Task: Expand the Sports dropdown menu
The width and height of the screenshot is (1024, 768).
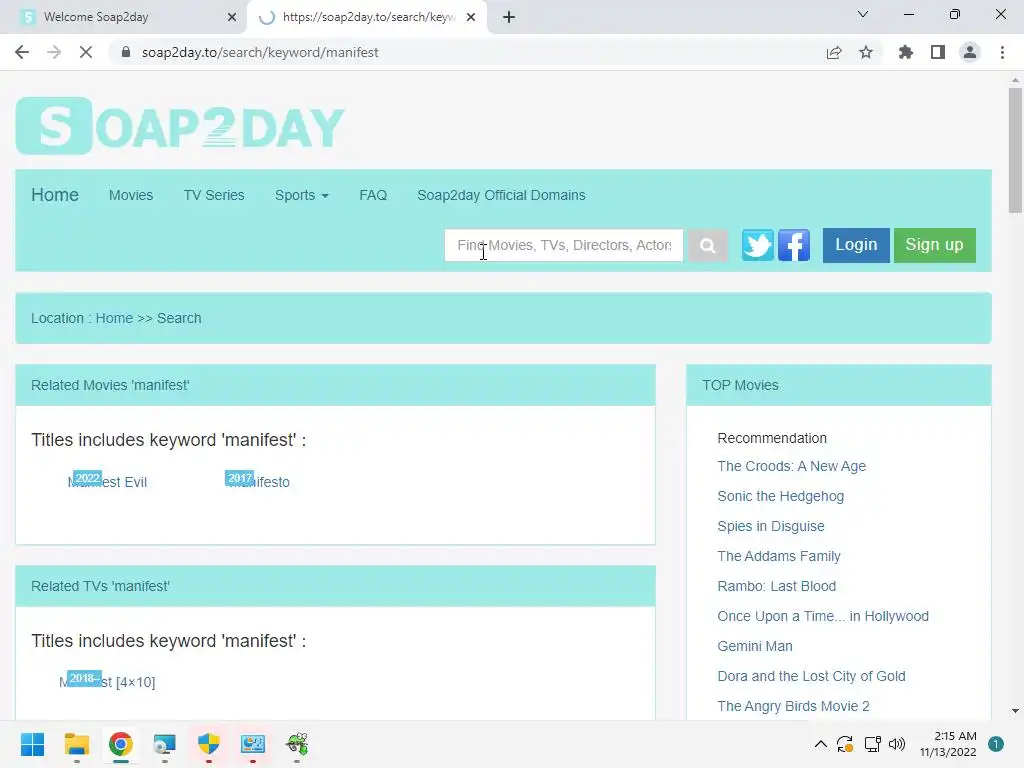Action: pos(301,195)
